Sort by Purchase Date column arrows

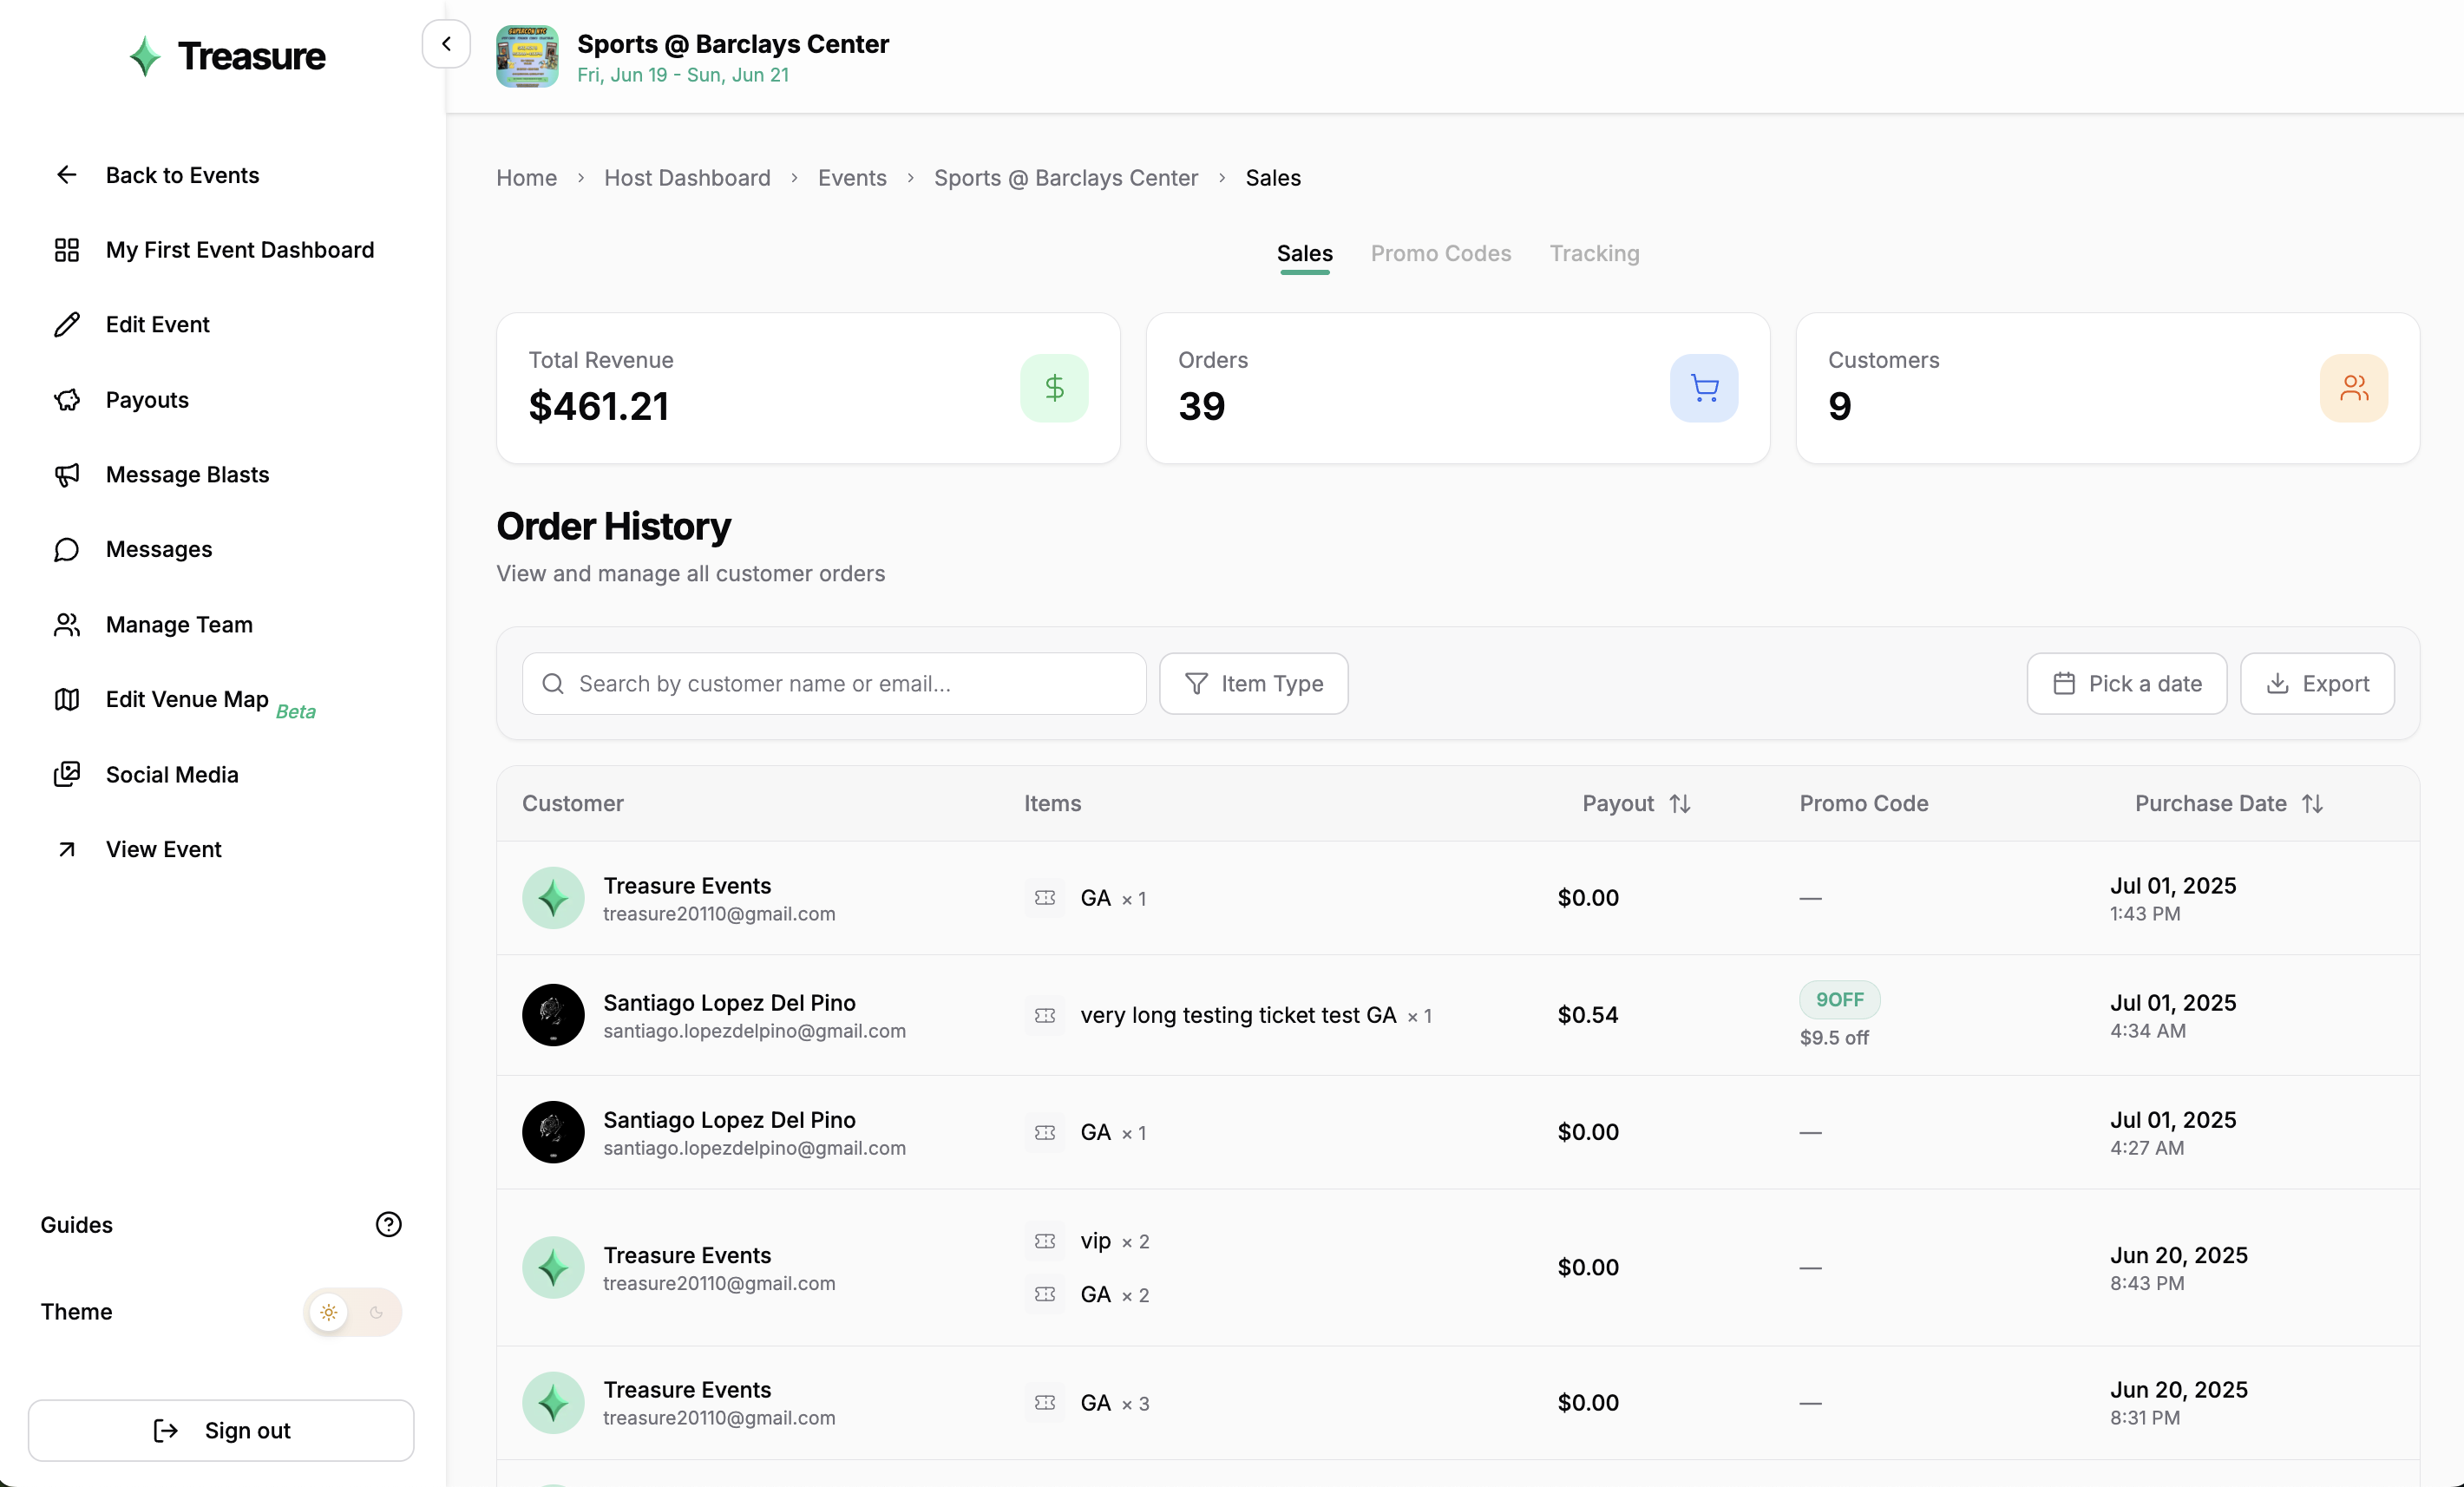2312,804
